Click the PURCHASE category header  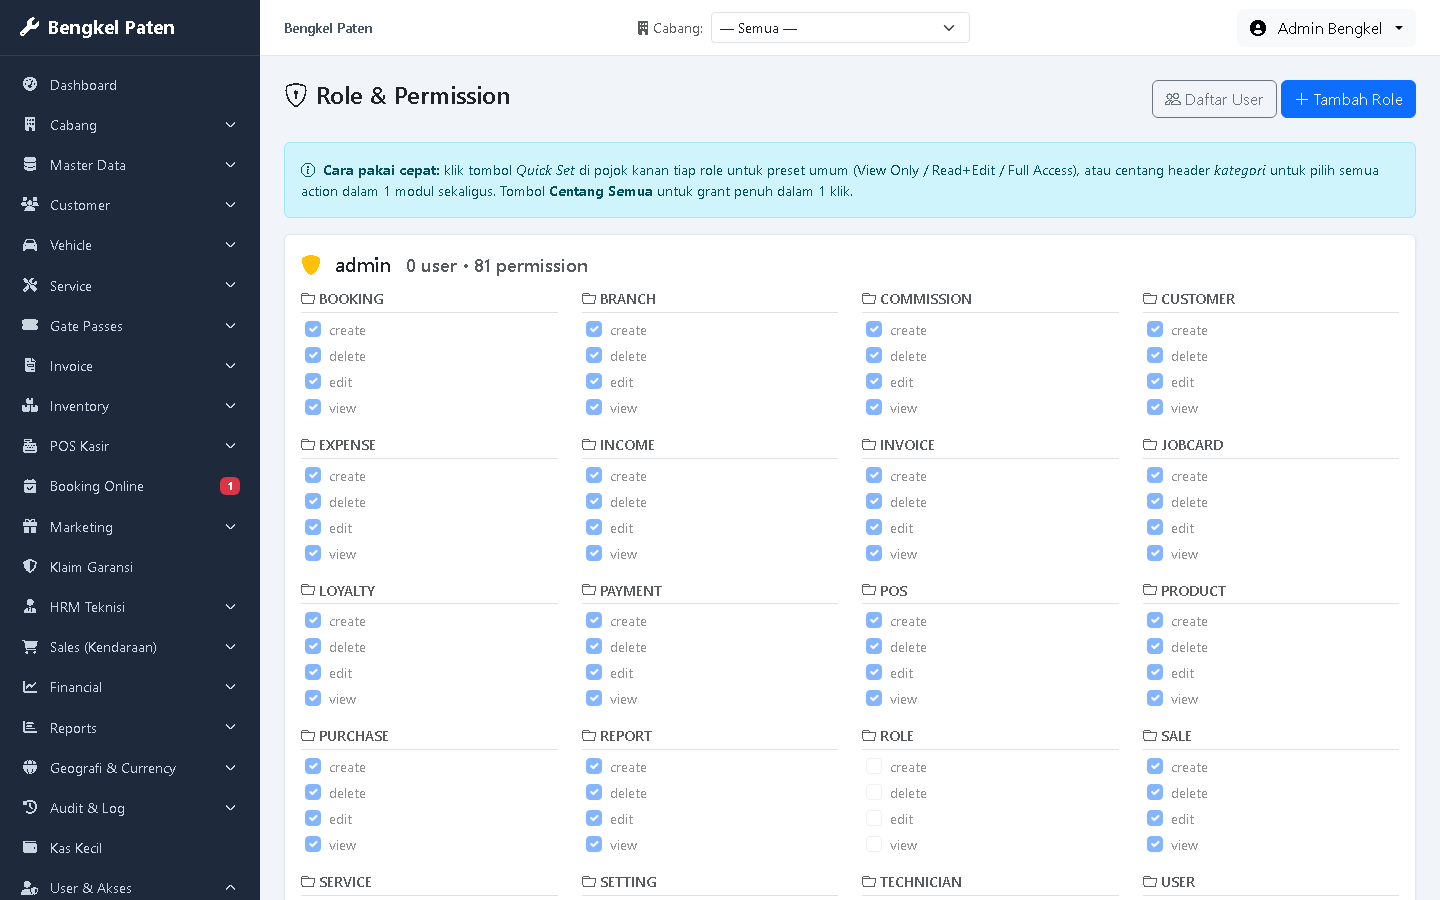[x=345, y=736]
